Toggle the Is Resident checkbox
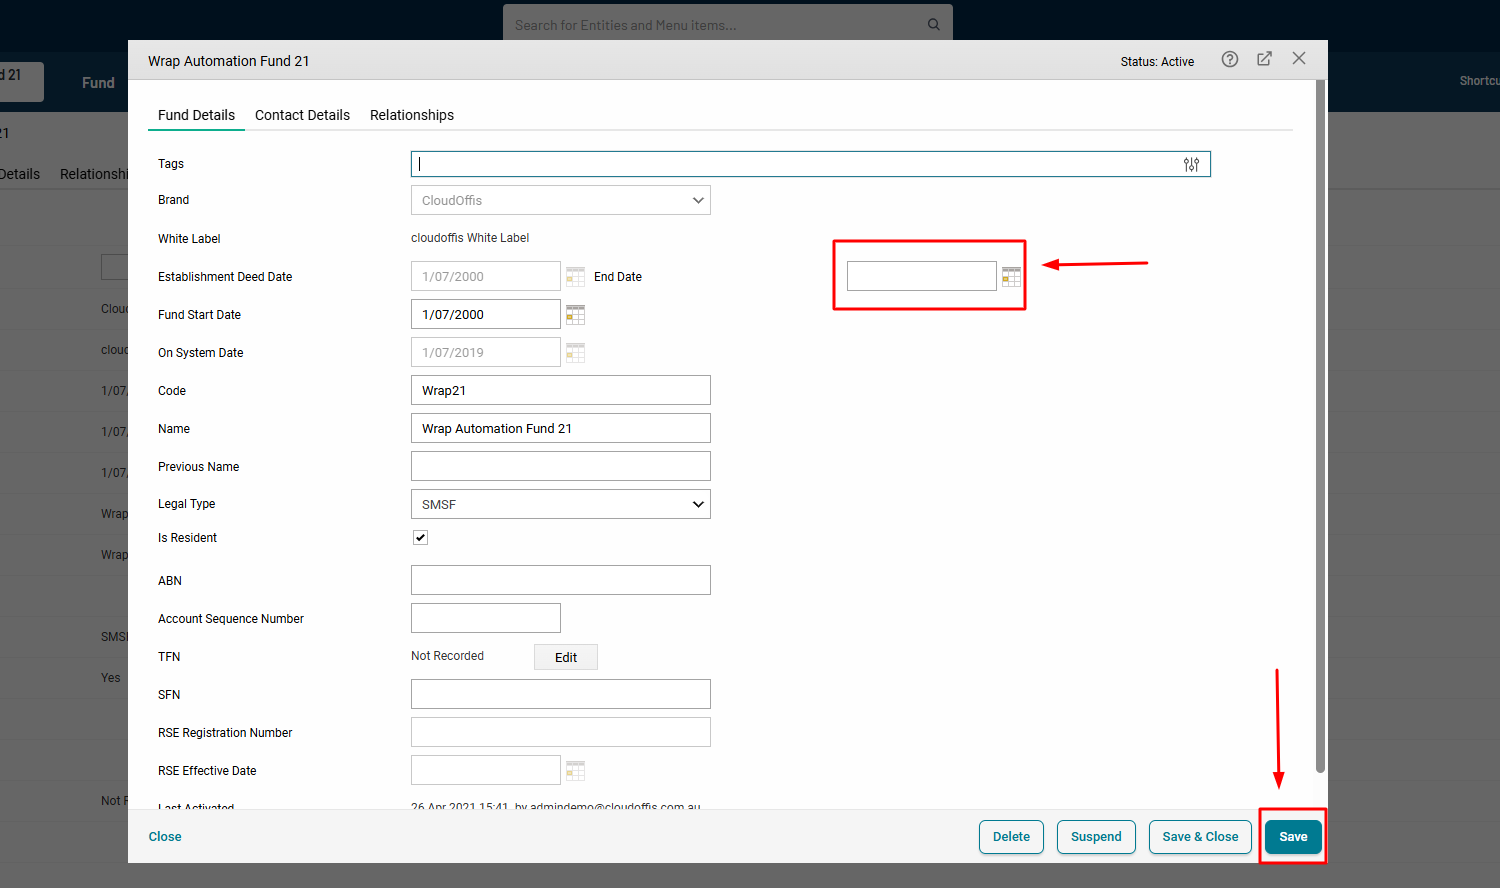Viewport: 1500px width, 888px height. 421,538
